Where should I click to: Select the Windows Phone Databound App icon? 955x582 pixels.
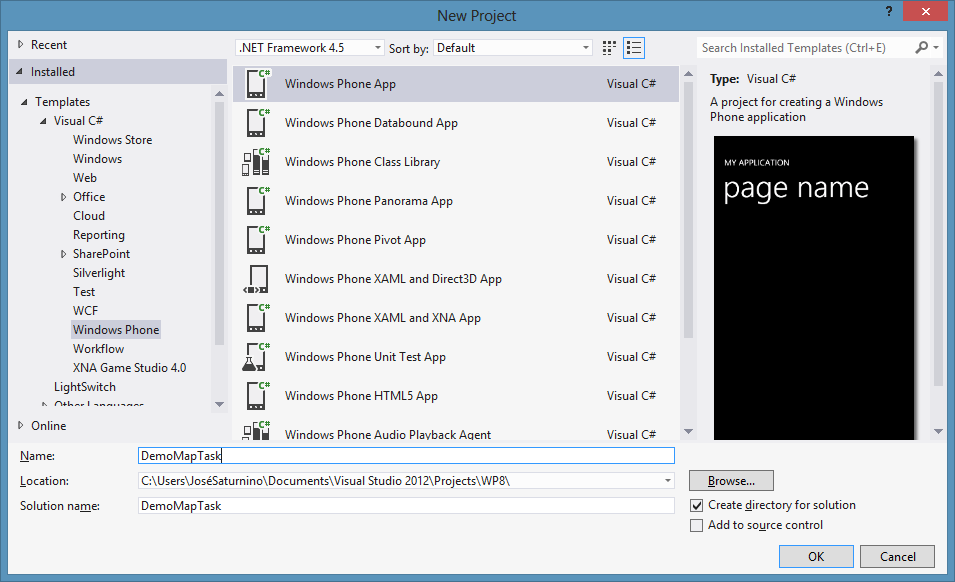[257, 123]
